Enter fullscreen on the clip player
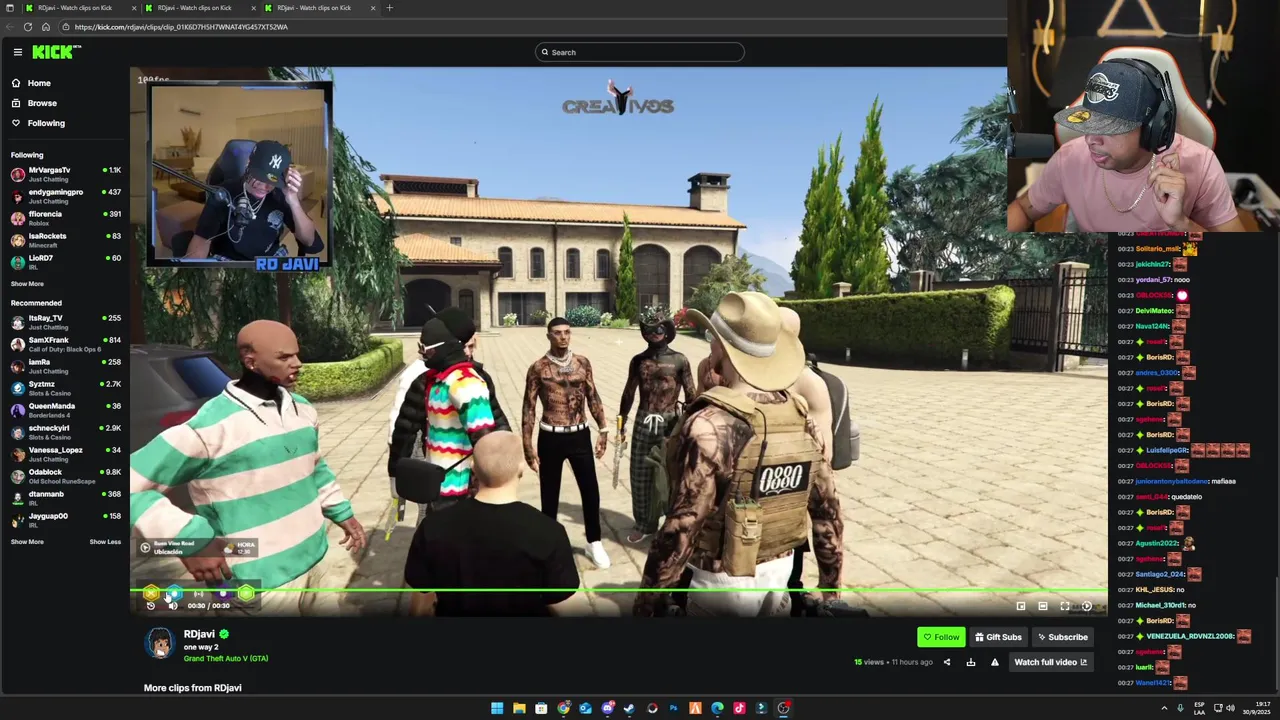This screenshot has width=1280, height=720. (1065, 606)
